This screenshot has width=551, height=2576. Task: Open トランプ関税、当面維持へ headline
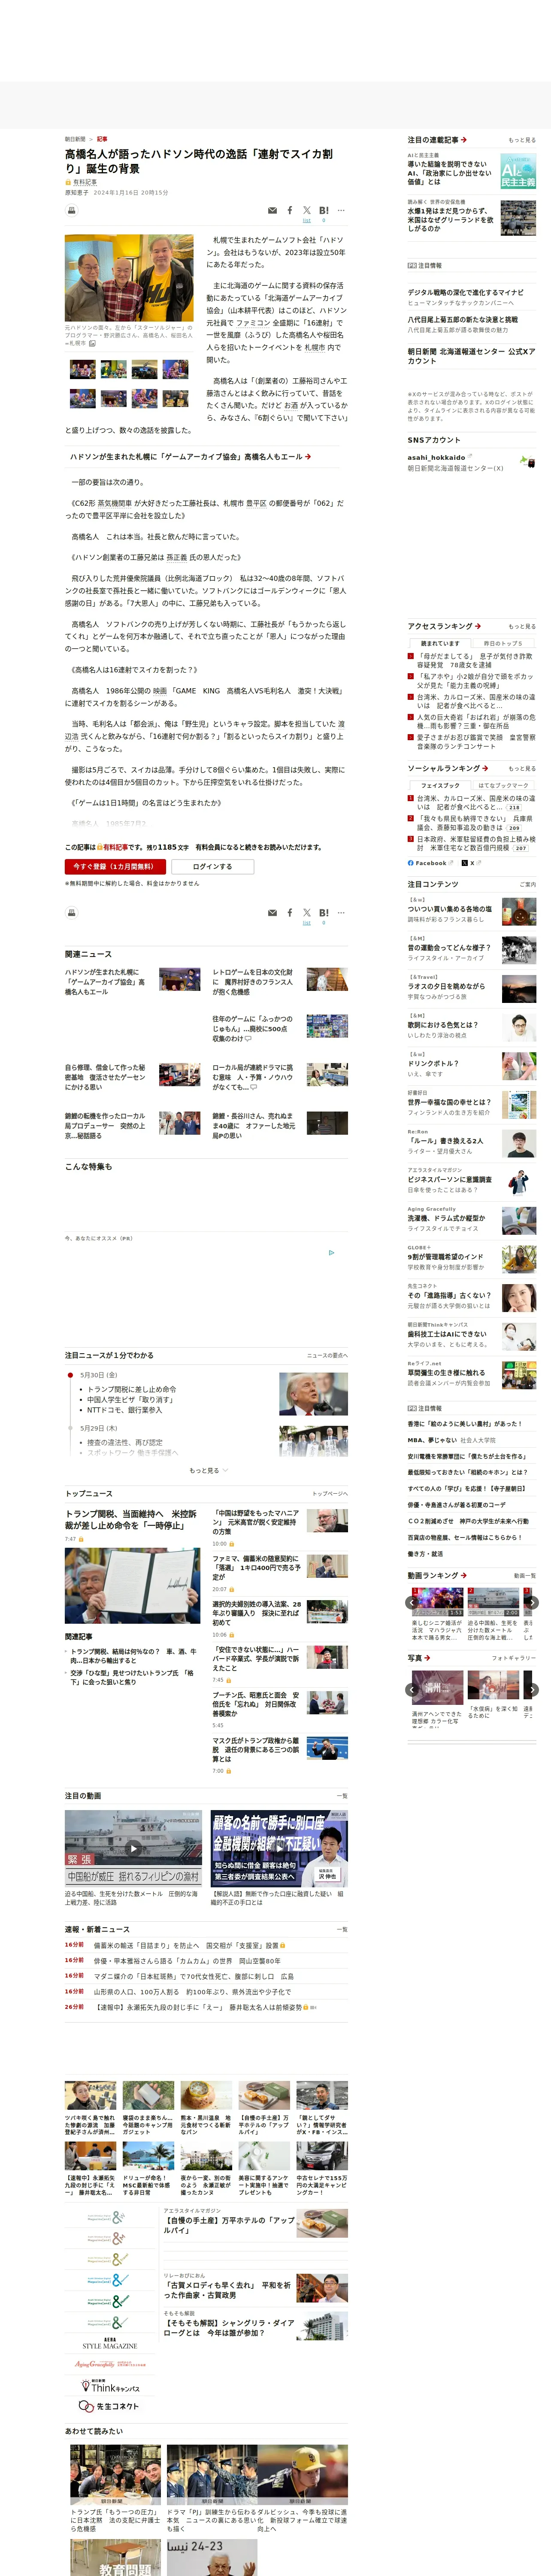point(131,1520)
